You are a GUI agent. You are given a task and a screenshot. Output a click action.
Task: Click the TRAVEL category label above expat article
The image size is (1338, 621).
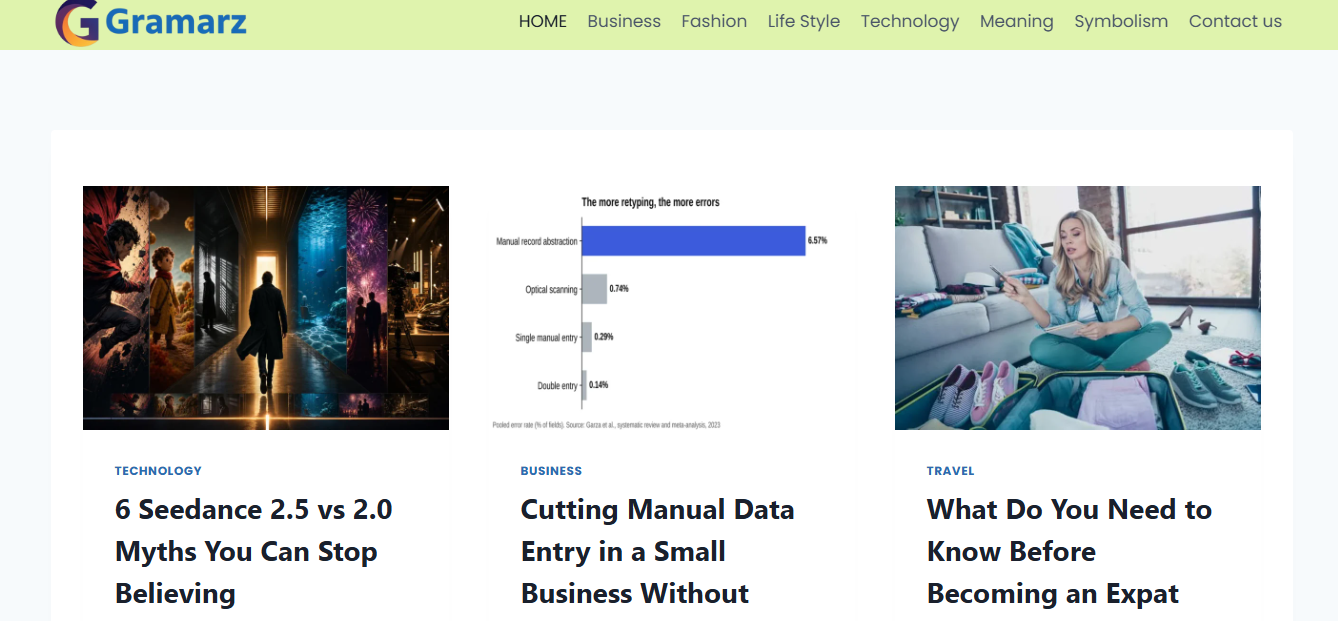[x=950, y=471]
